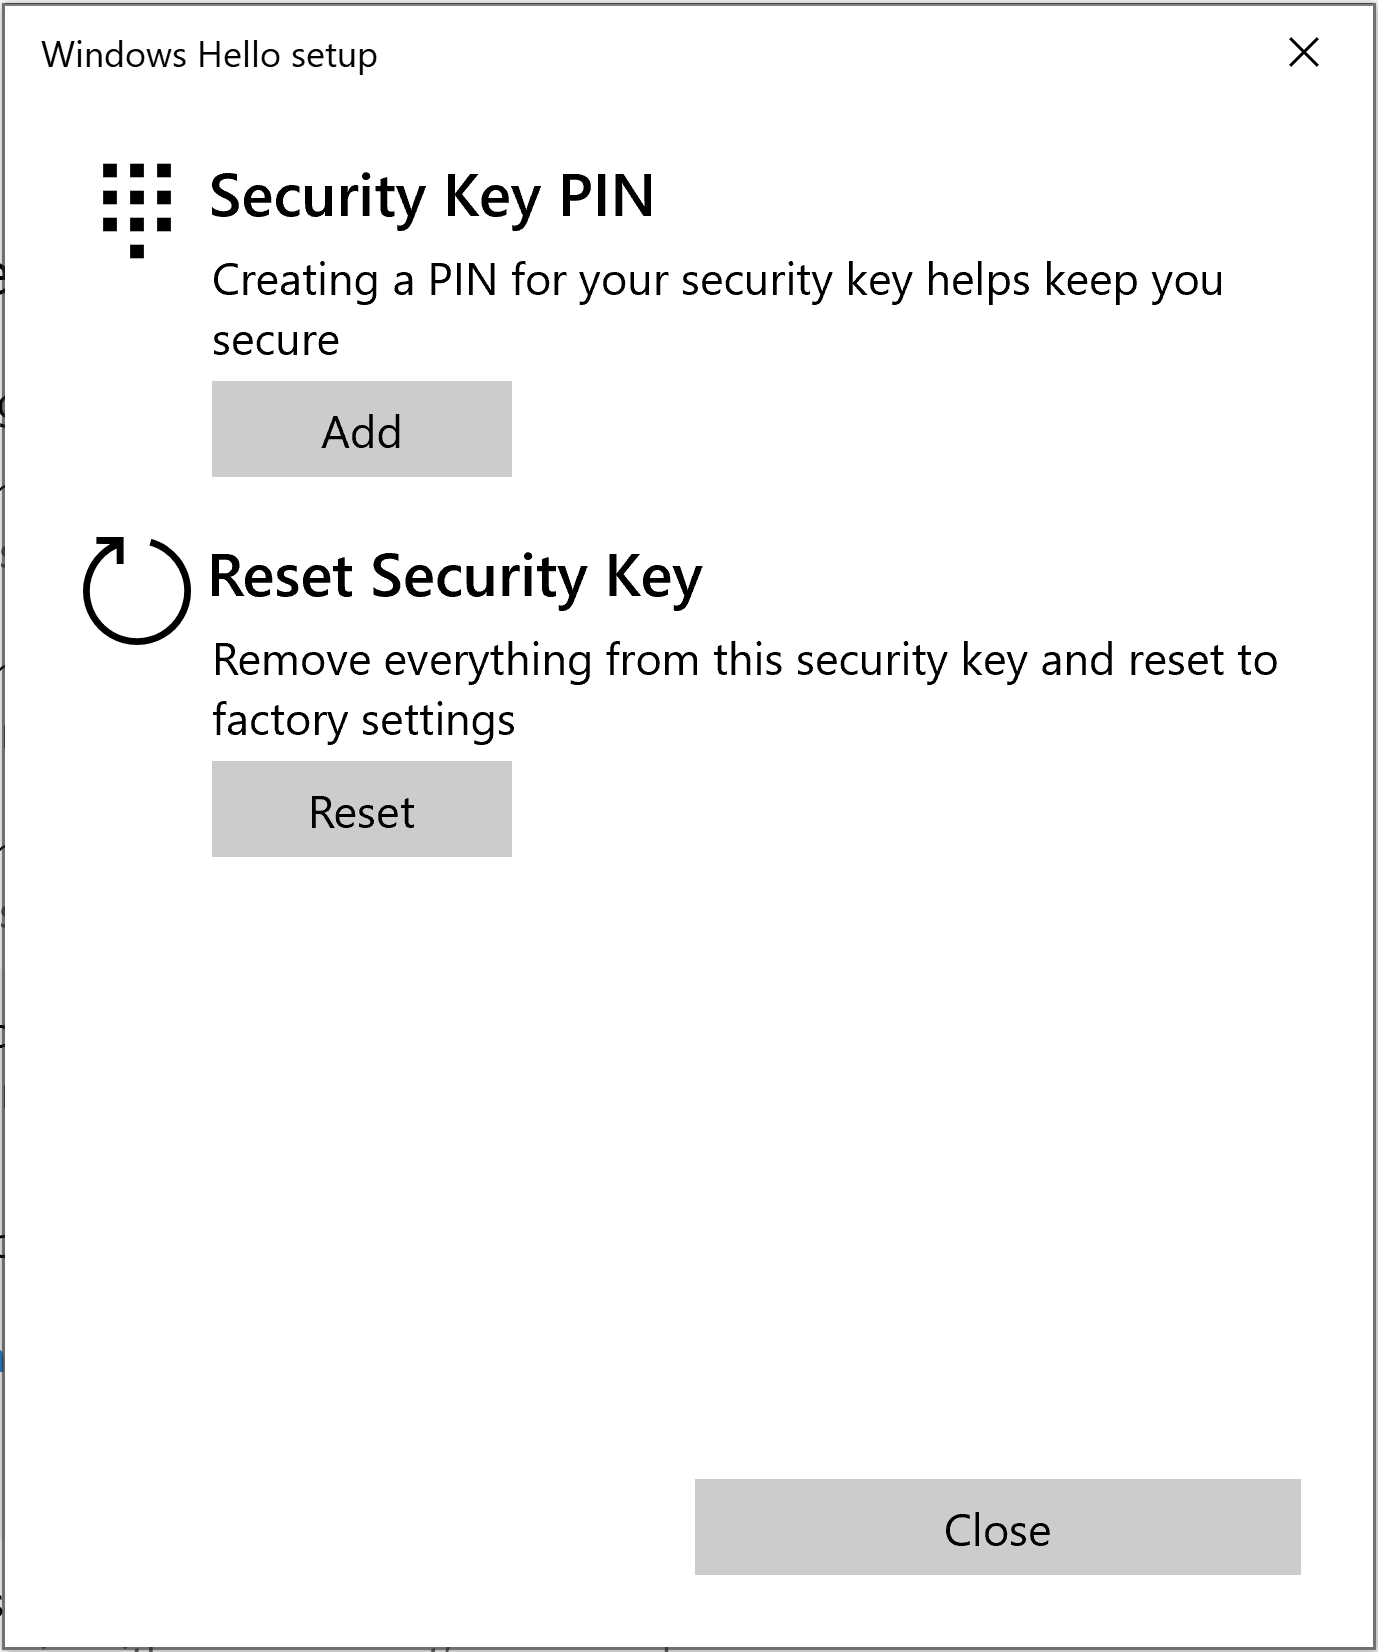This screenshot has height=1652, width=1378.
Task: Click the word "Reset" in the second heading
Action: pos(280,577)
